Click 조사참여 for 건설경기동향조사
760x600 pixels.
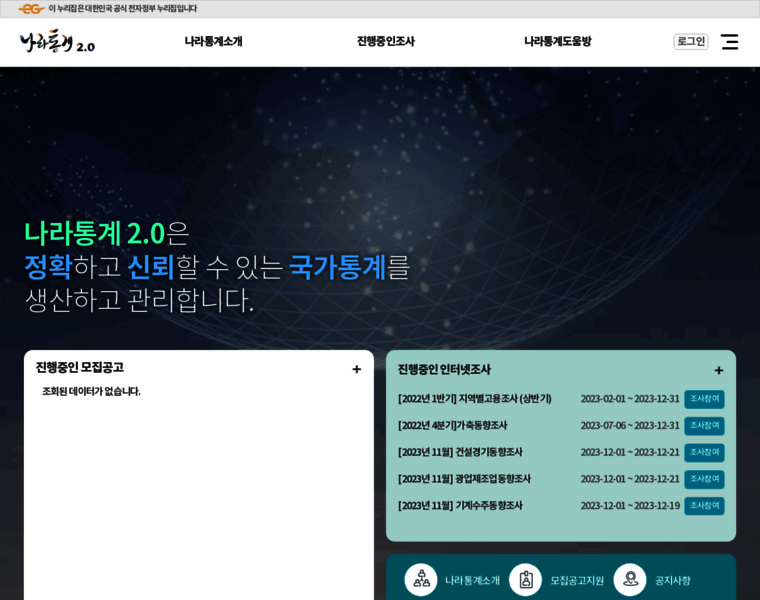pyautogui.click(x=704, y=452)
